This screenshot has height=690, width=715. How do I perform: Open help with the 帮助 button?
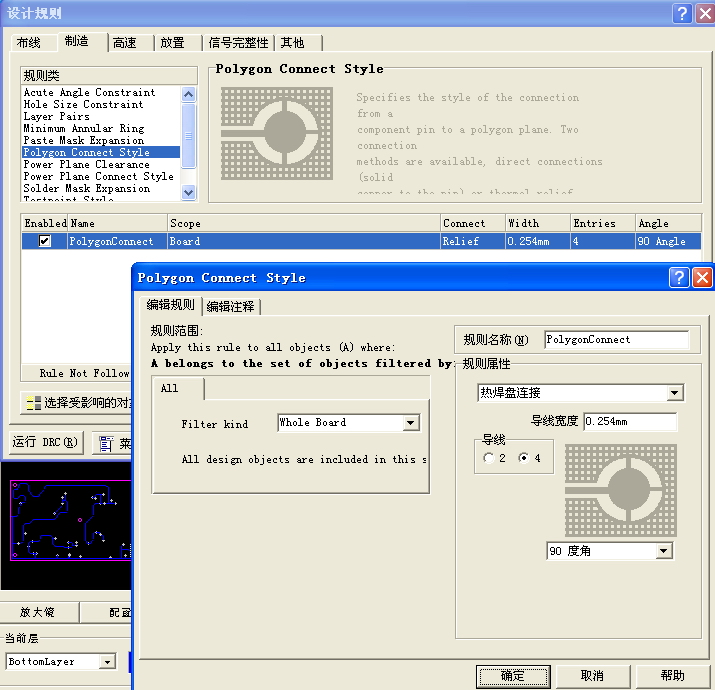click(673, 675)
